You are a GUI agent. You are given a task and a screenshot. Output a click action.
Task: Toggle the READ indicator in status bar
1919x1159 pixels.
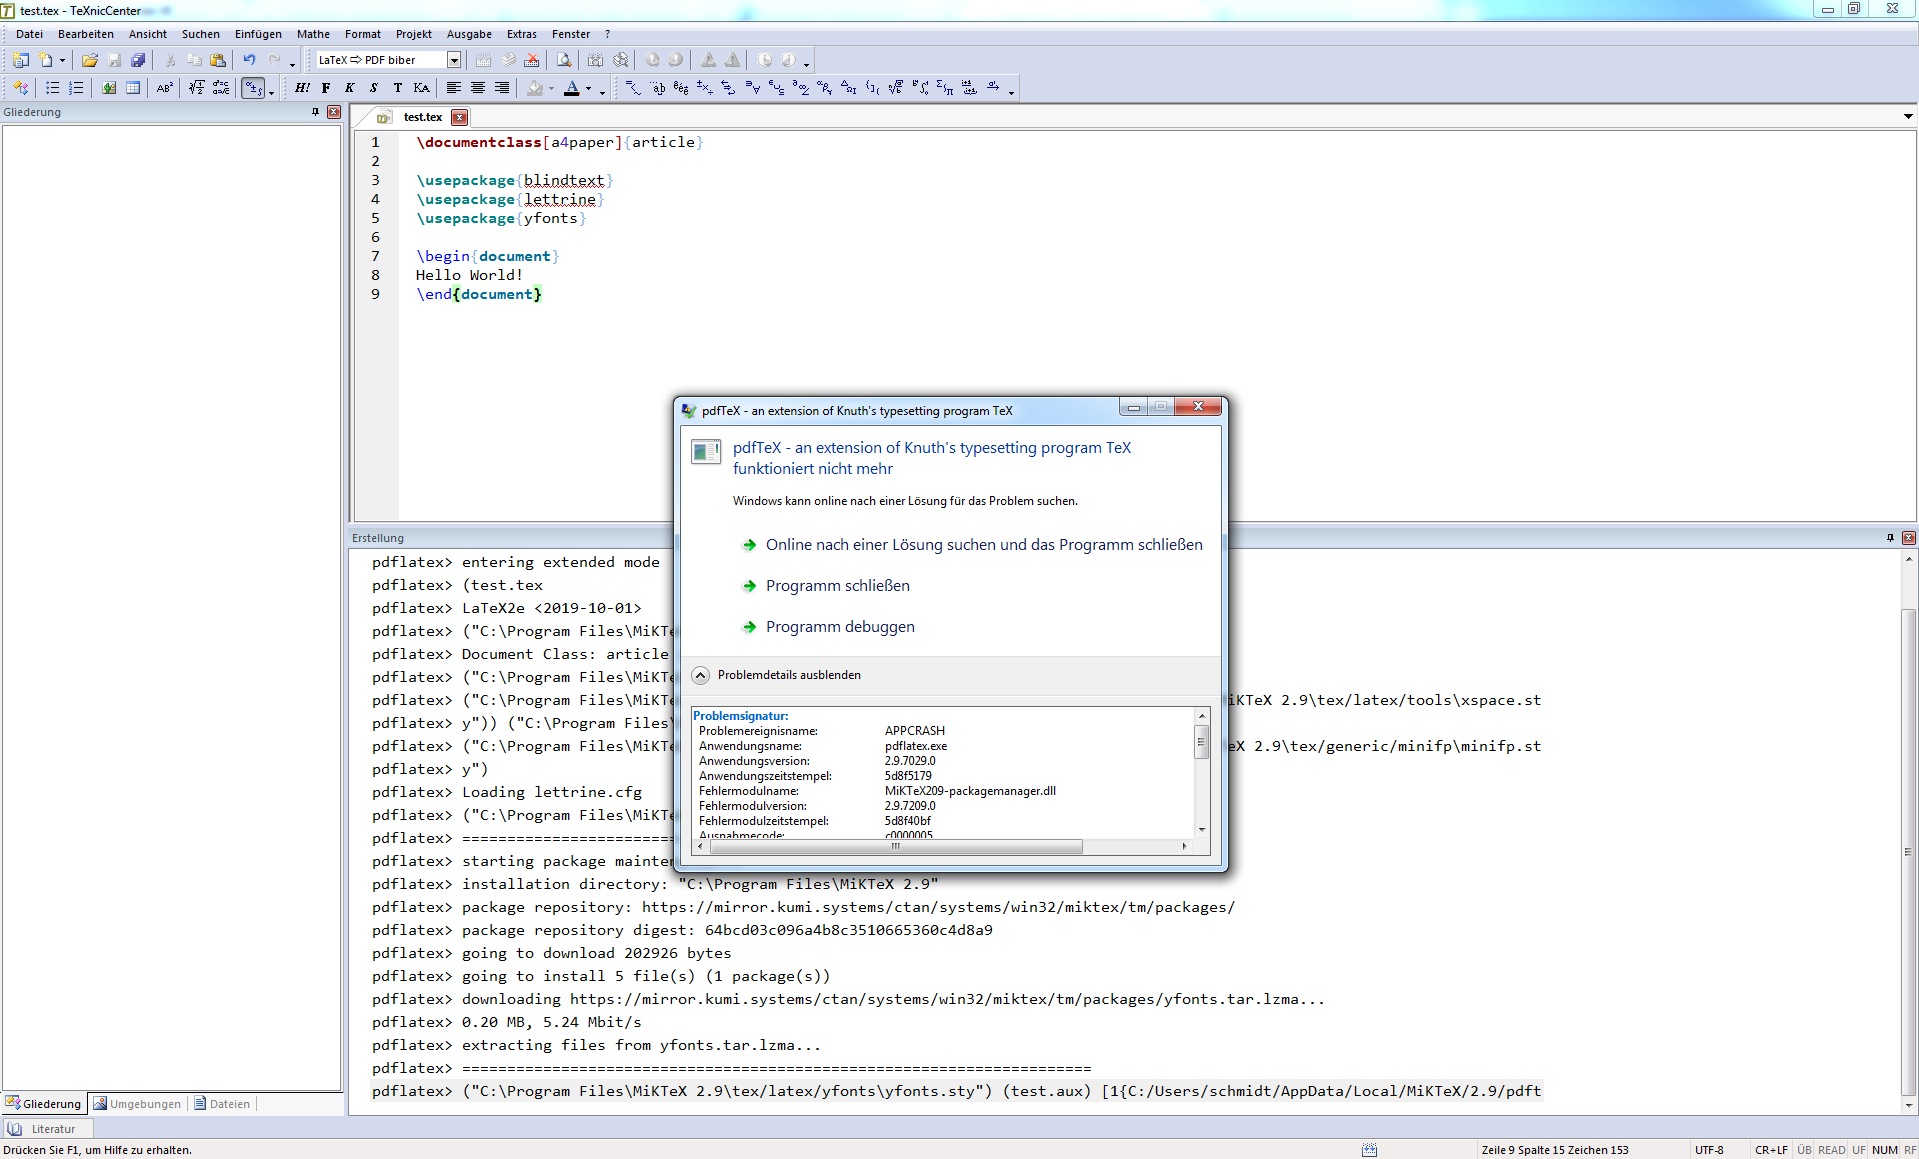(1831, 1150)
